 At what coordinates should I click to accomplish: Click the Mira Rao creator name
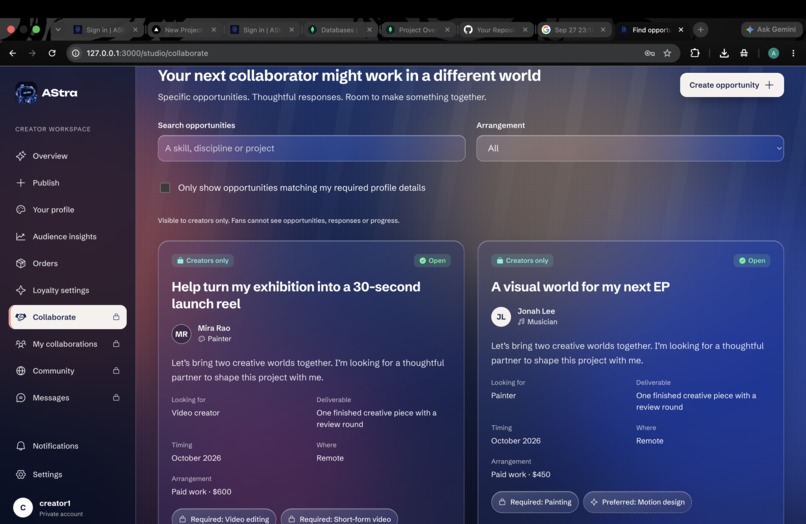click(214, 328)
